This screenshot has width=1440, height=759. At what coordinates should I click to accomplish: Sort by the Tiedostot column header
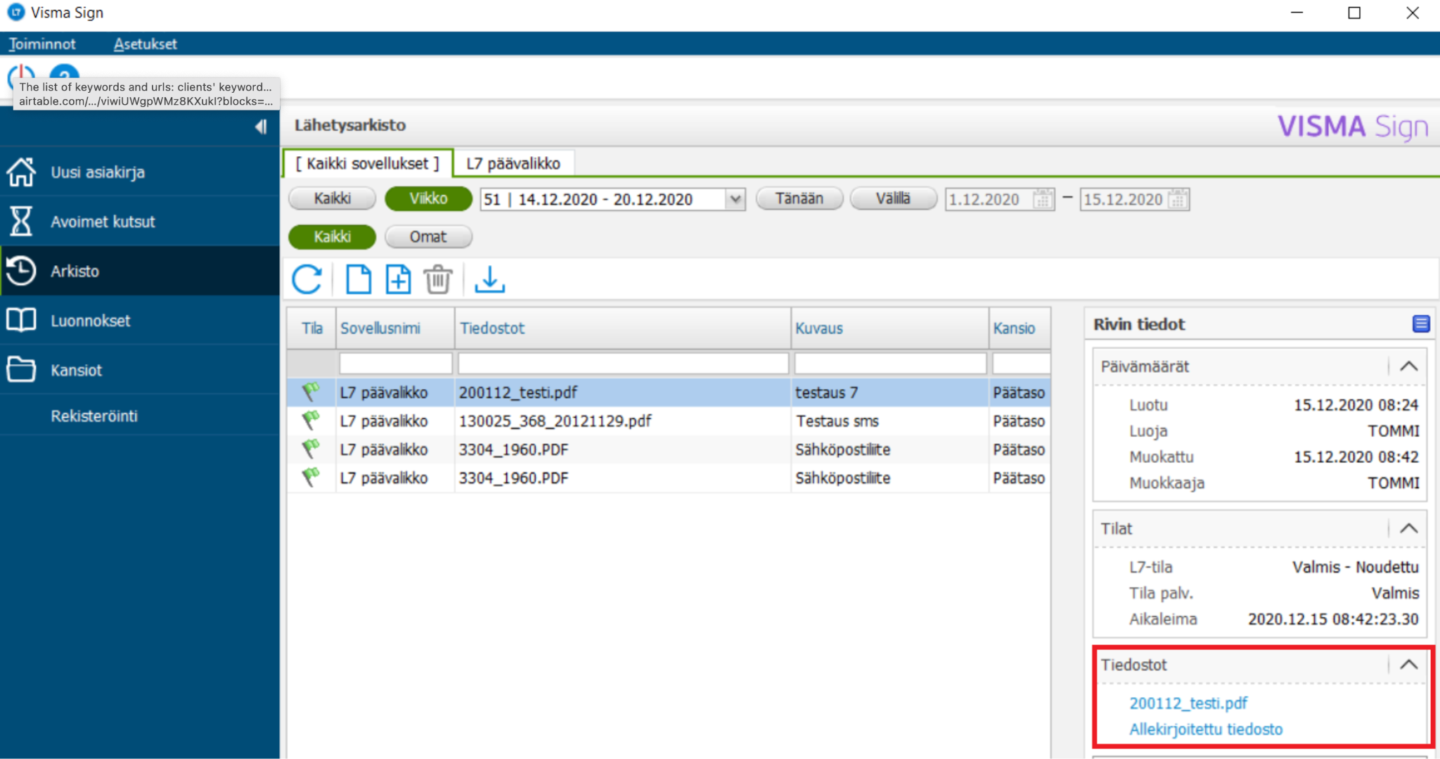tap(623, 328)
